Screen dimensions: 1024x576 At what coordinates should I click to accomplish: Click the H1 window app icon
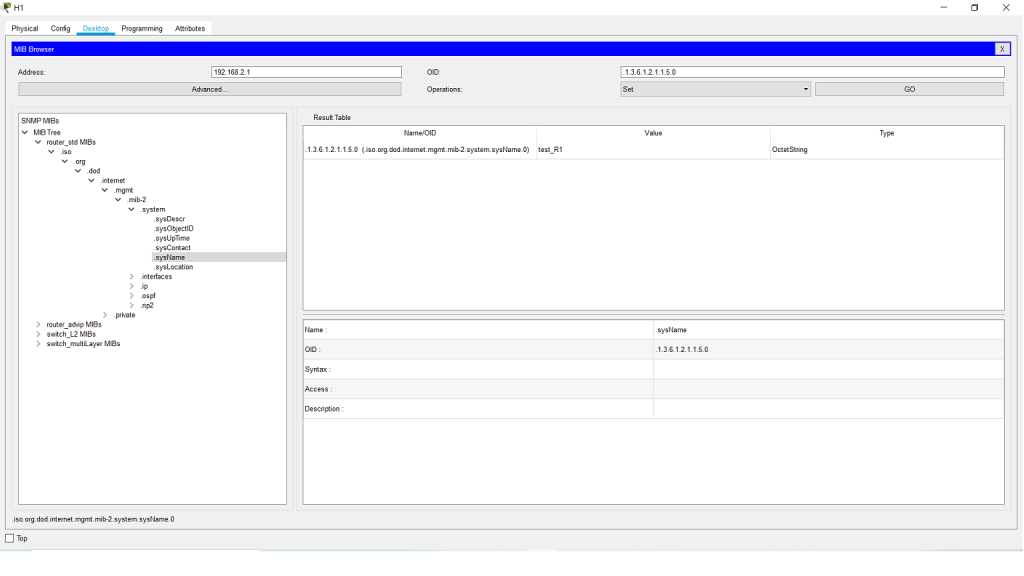click(x=7, y=7)
